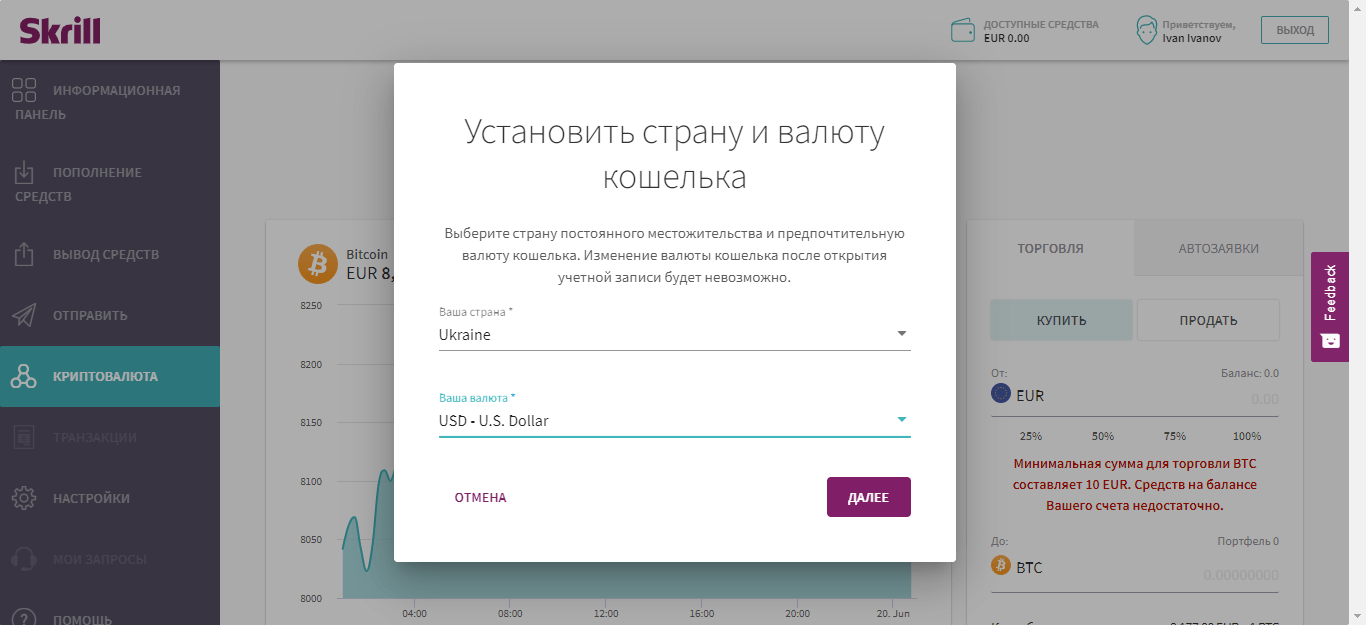
Task: Pick the 50% amount shortcut
Action: [1103, 436]
